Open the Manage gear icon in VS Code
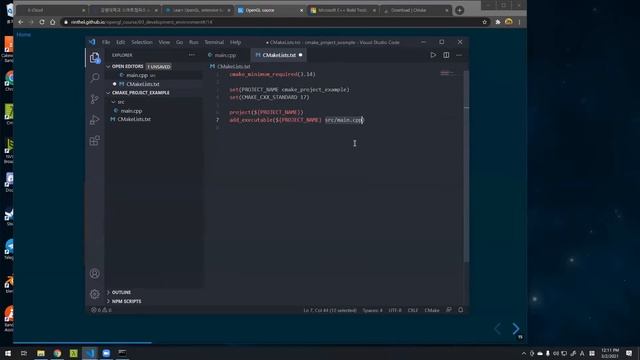Image resolution: width=640 pixels, height=360 pixels. tap(95, 294)
